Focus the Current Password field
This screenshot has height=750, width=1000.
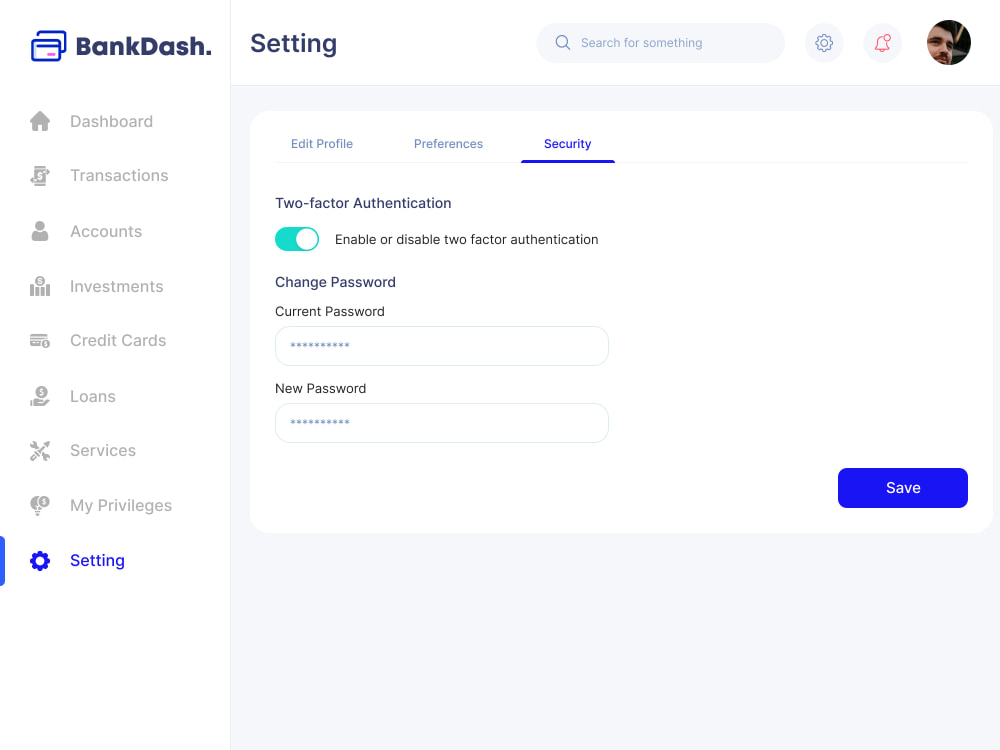click(441, 346)
